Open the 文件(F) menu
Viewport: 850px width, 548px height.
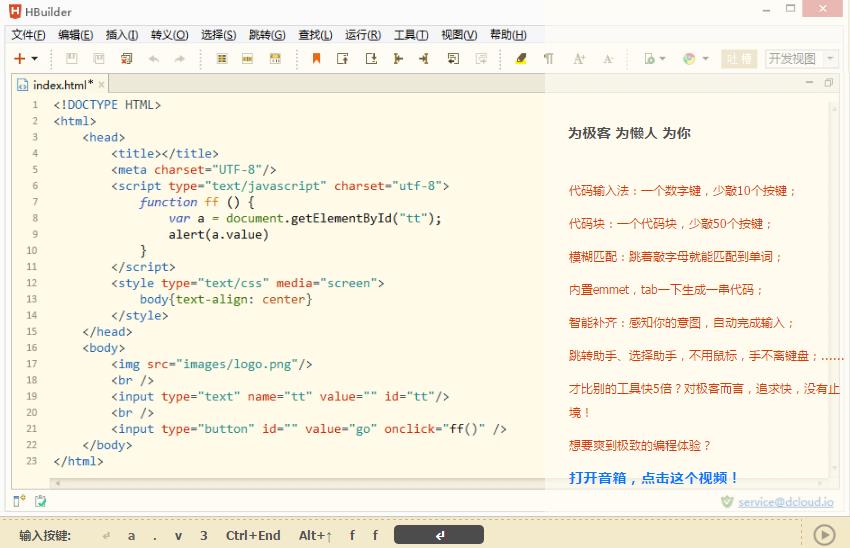(29, 35)
